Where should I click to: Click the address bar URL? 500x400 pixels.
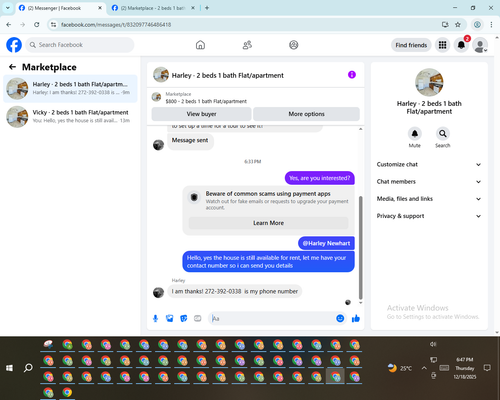tap(116, 25)
